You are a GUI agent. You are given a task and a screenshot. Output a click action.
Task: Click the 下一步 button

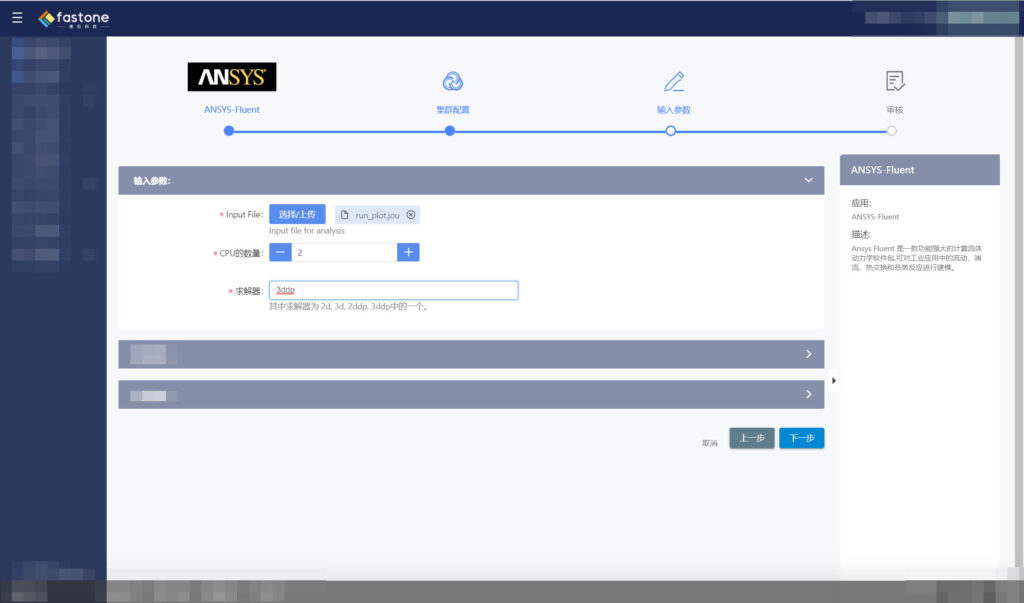click(802, 438)
